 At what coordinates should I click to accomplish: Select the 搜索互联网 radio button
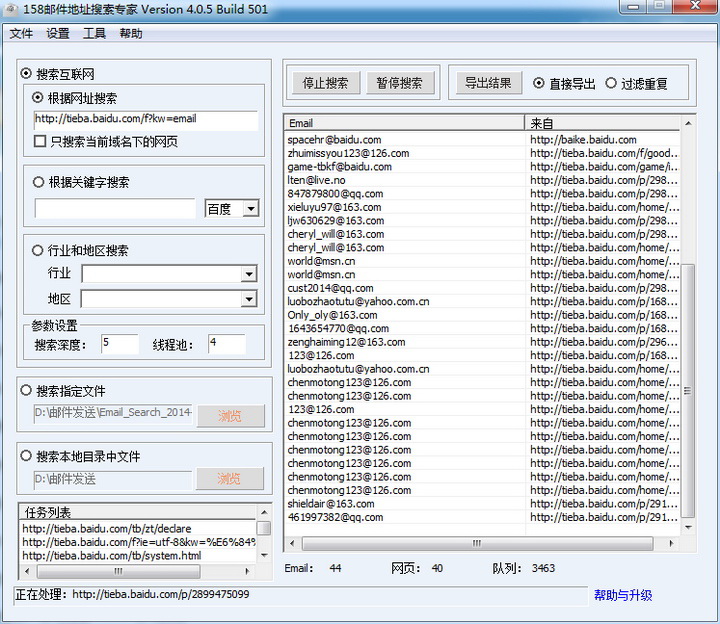pyautogui.click(x=27, y=73)
